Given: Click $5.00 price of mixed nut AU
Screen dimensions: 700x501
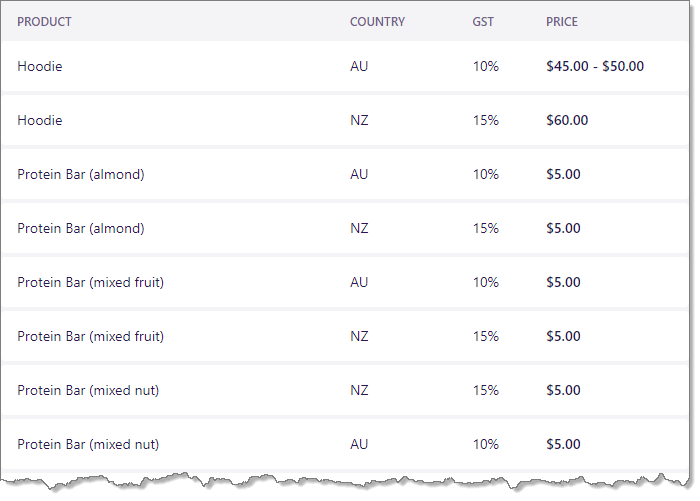Looking at the screenshot, I should click(563, 445).
